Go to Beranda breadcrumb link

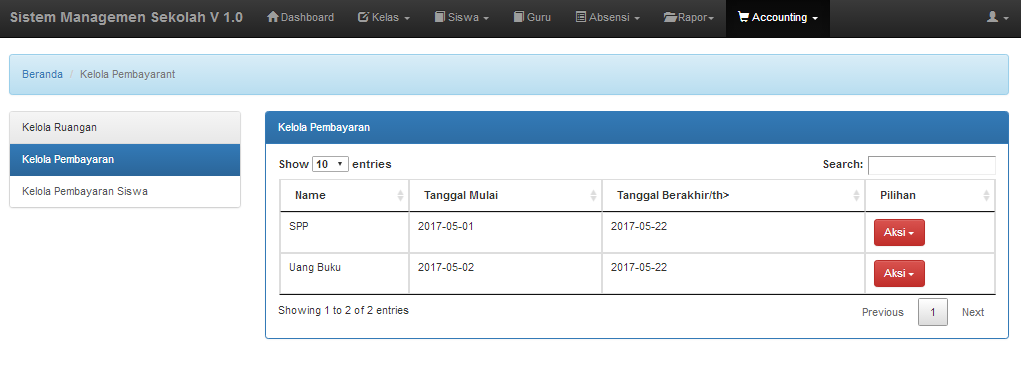(x=42, y=74)
